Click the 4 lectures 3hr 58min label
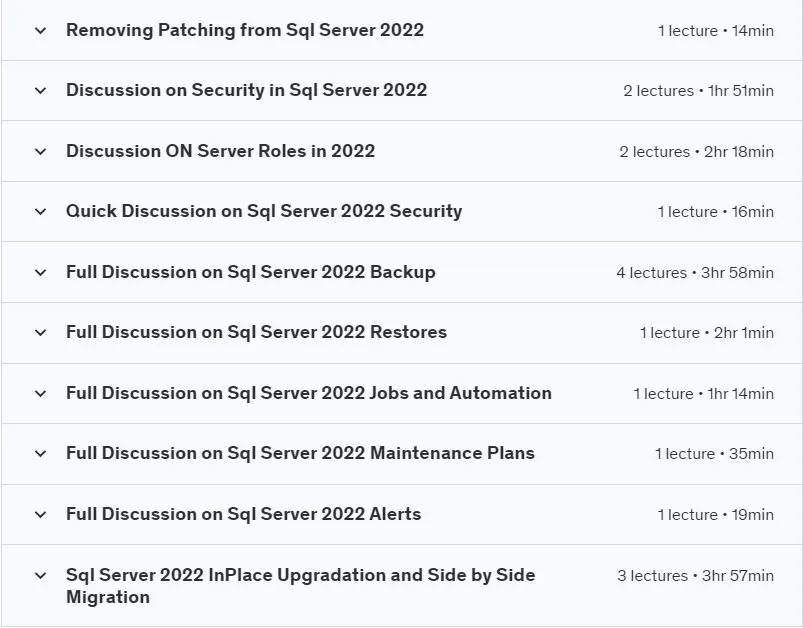Screen dimensions: 803x628 (695, 273)
